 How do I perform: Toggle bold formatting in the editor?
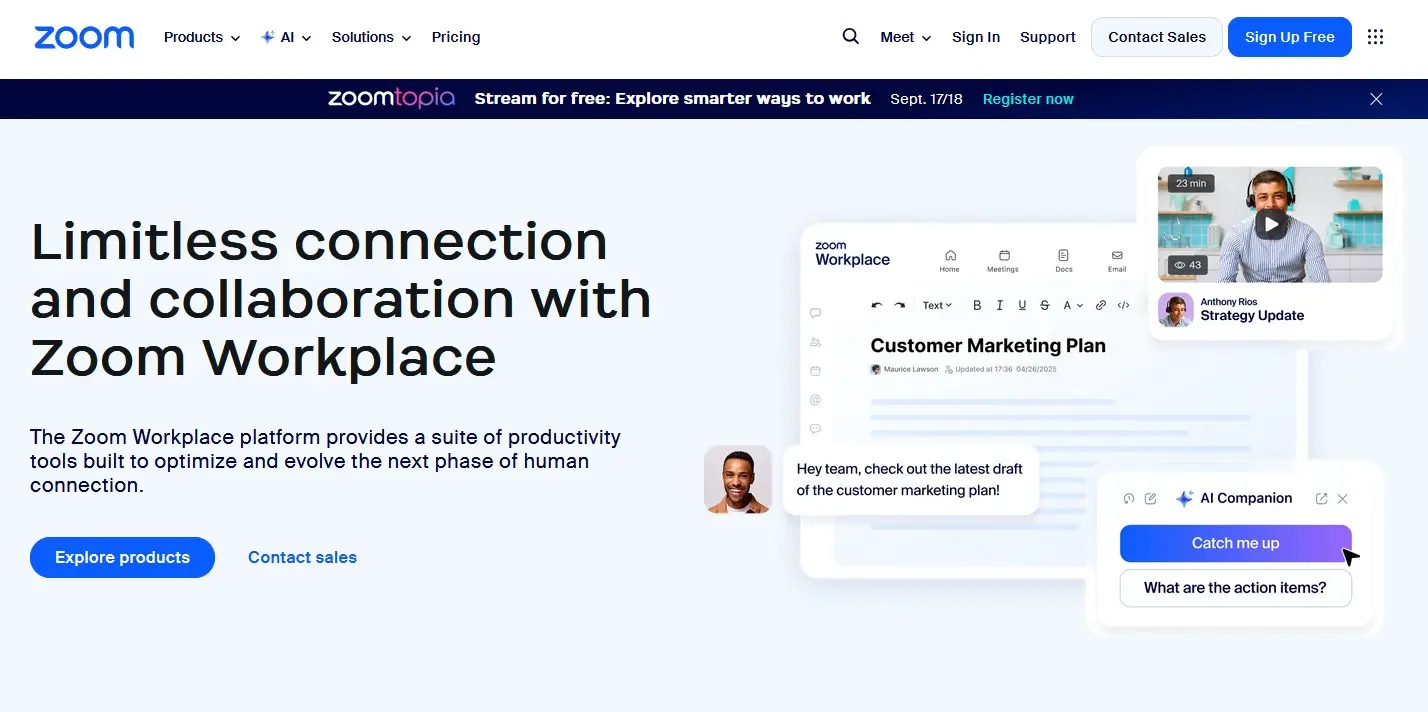click(977, 305)
